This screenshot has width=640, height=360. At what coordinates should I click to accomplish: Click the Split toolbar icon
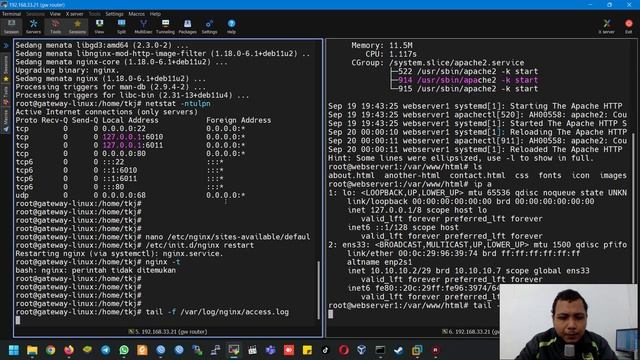click(121, 27)
